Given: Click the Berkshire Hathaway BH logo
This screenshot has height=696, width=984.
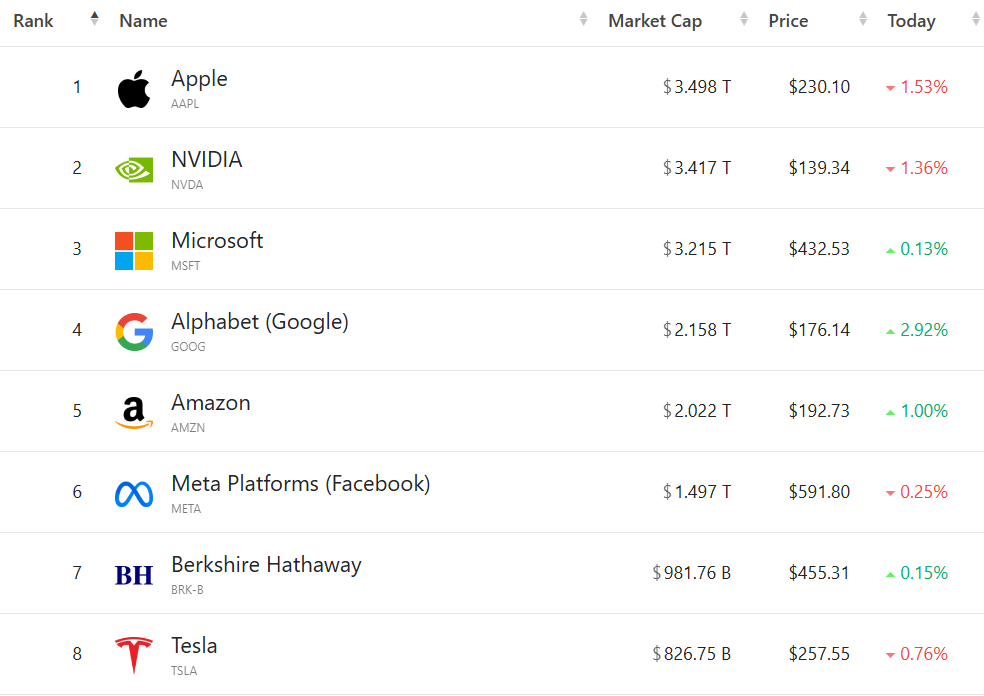Looking at the screenshot, I should [x=134, y=574].
